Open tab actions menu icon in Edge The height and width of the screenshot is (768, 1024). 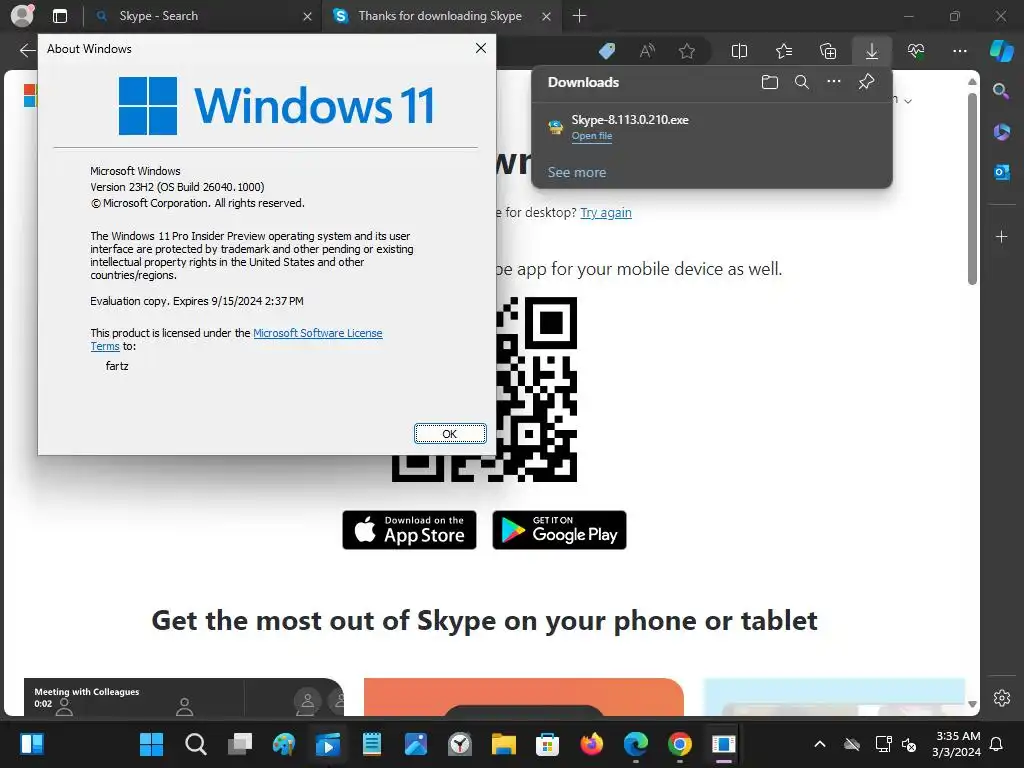point(59,16)
